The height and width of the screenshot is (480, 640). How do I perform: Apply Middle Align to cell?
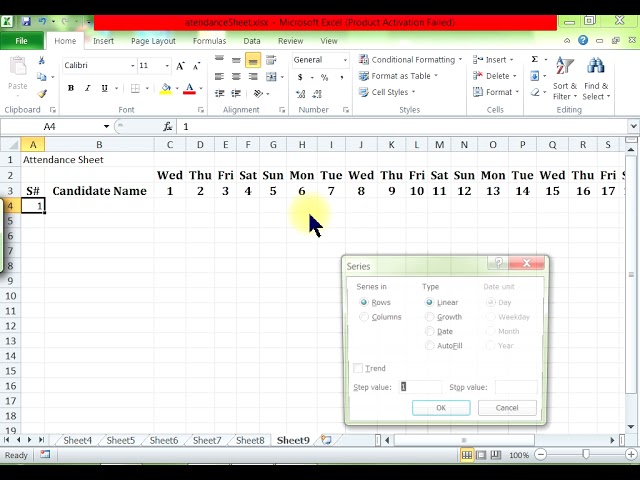(236, 60)
